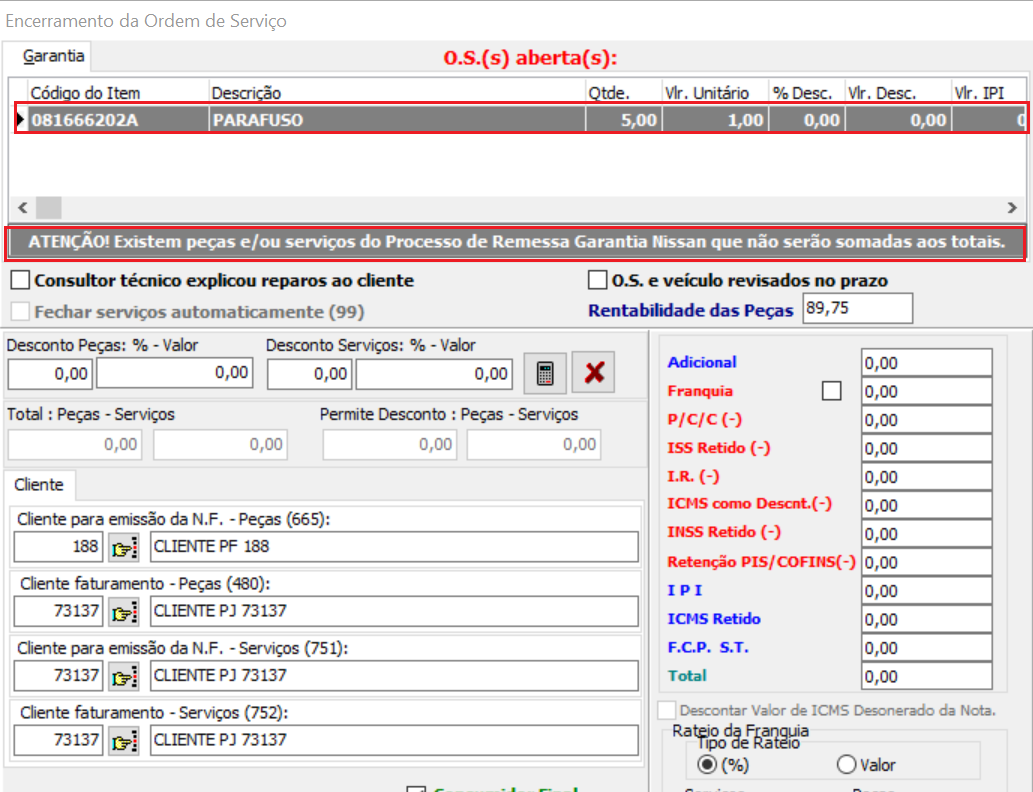The image size is (1033, 792).
Task: Focus Desconto Serviços valor field
Action: click(x=434, y=374)
